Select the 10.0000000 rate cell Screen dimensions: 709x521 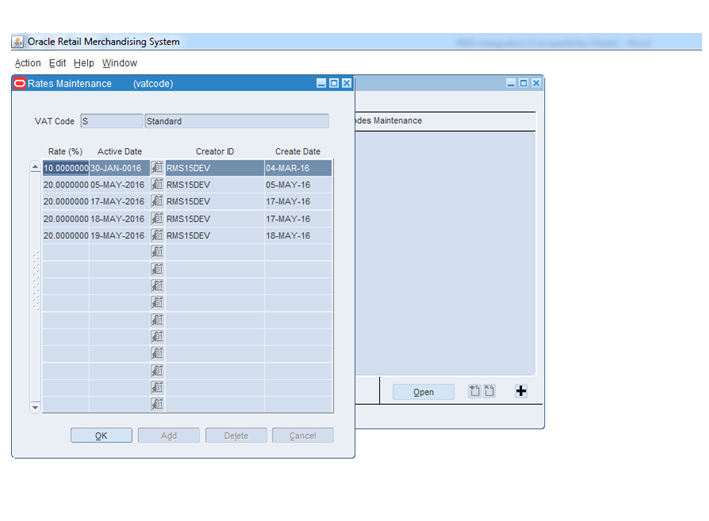coord(66,168)
